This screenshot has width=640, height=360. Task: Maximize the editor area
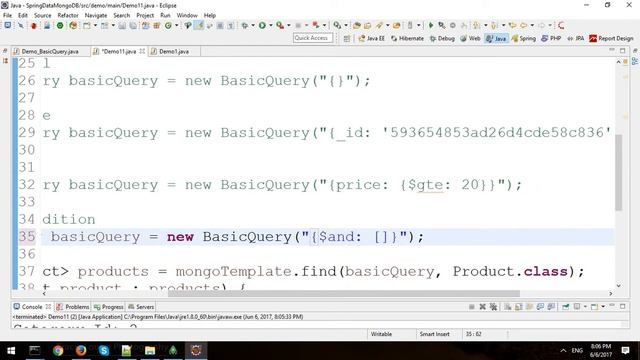tap(622, 51)
